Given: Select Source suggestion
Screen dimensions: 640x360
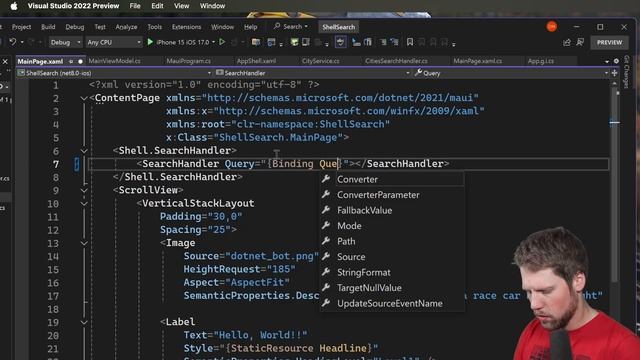Looking at the screenshot, I should click(392, 257).
